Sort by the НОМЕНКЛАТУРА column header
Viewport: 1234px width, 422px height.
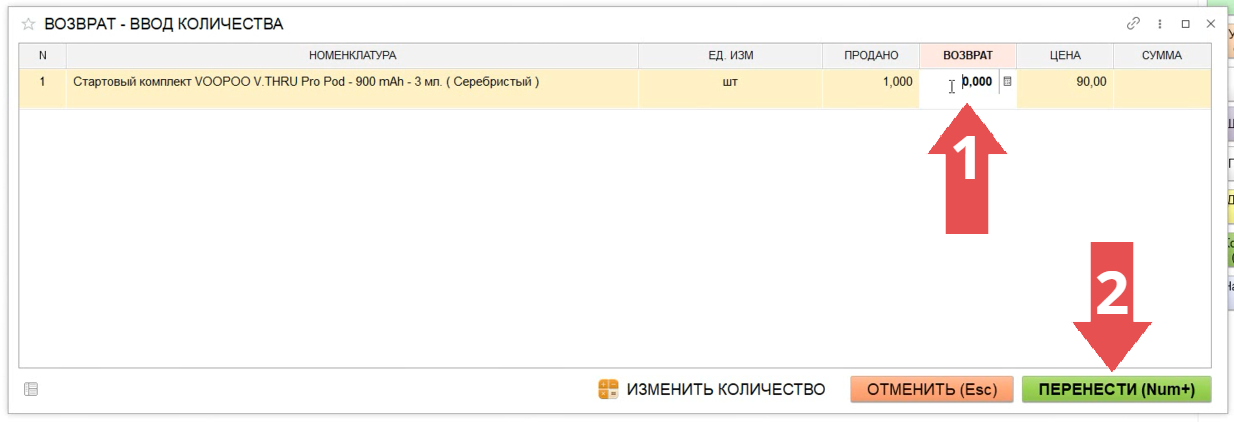[x=352, y=56]
